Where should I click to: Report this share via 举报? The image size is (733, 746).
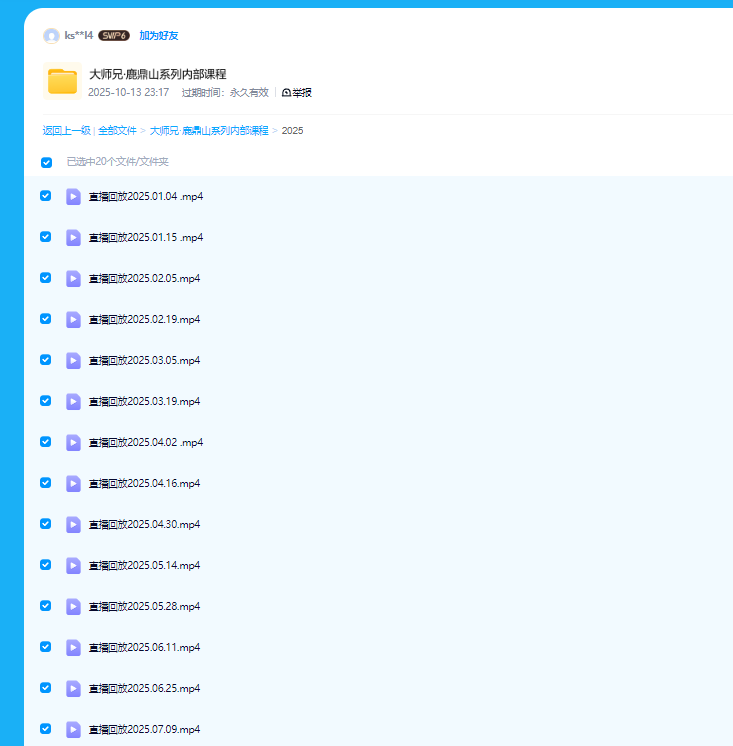(x=297, y=93)
